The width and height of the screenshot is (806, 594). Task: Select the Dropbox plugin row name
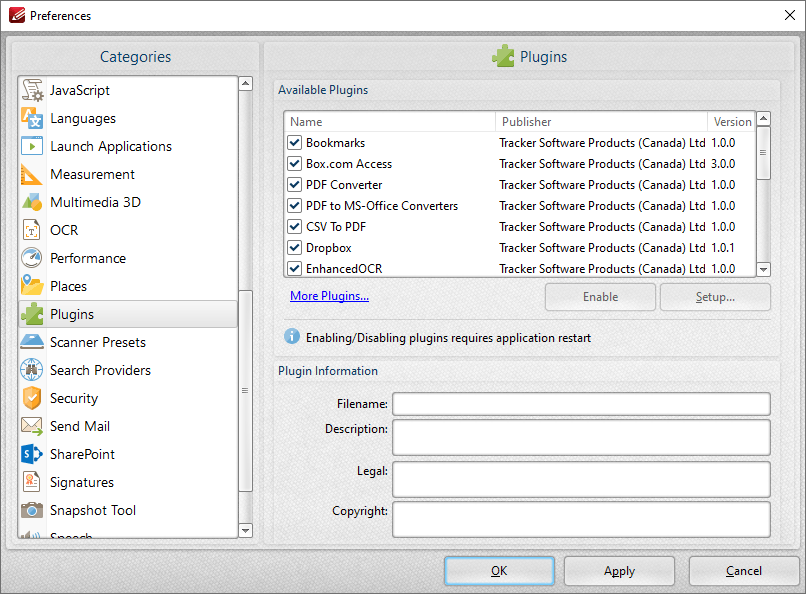[x=328, y=248]
